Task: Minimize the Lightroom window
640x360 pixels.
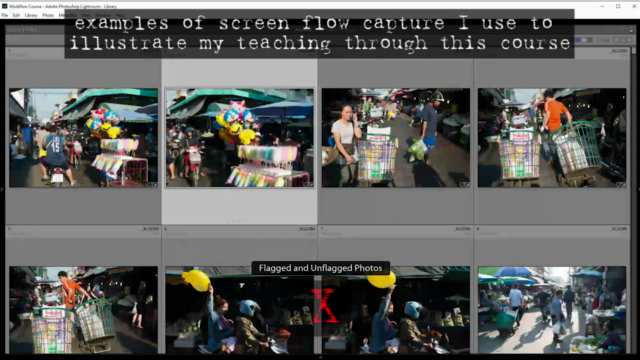Action: point(602,6)
